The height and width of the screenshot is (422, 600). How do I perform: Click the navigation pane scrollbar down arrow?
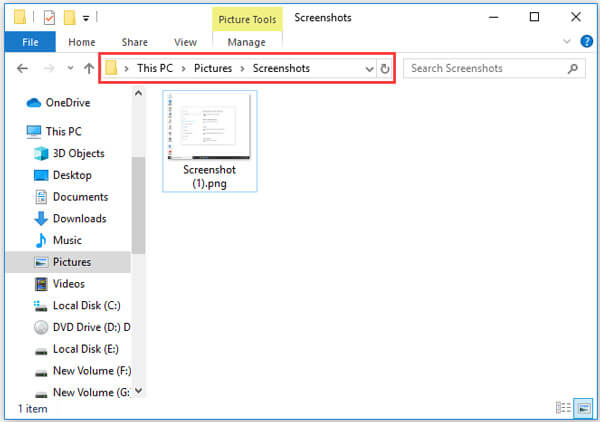[x=139, y=391]
